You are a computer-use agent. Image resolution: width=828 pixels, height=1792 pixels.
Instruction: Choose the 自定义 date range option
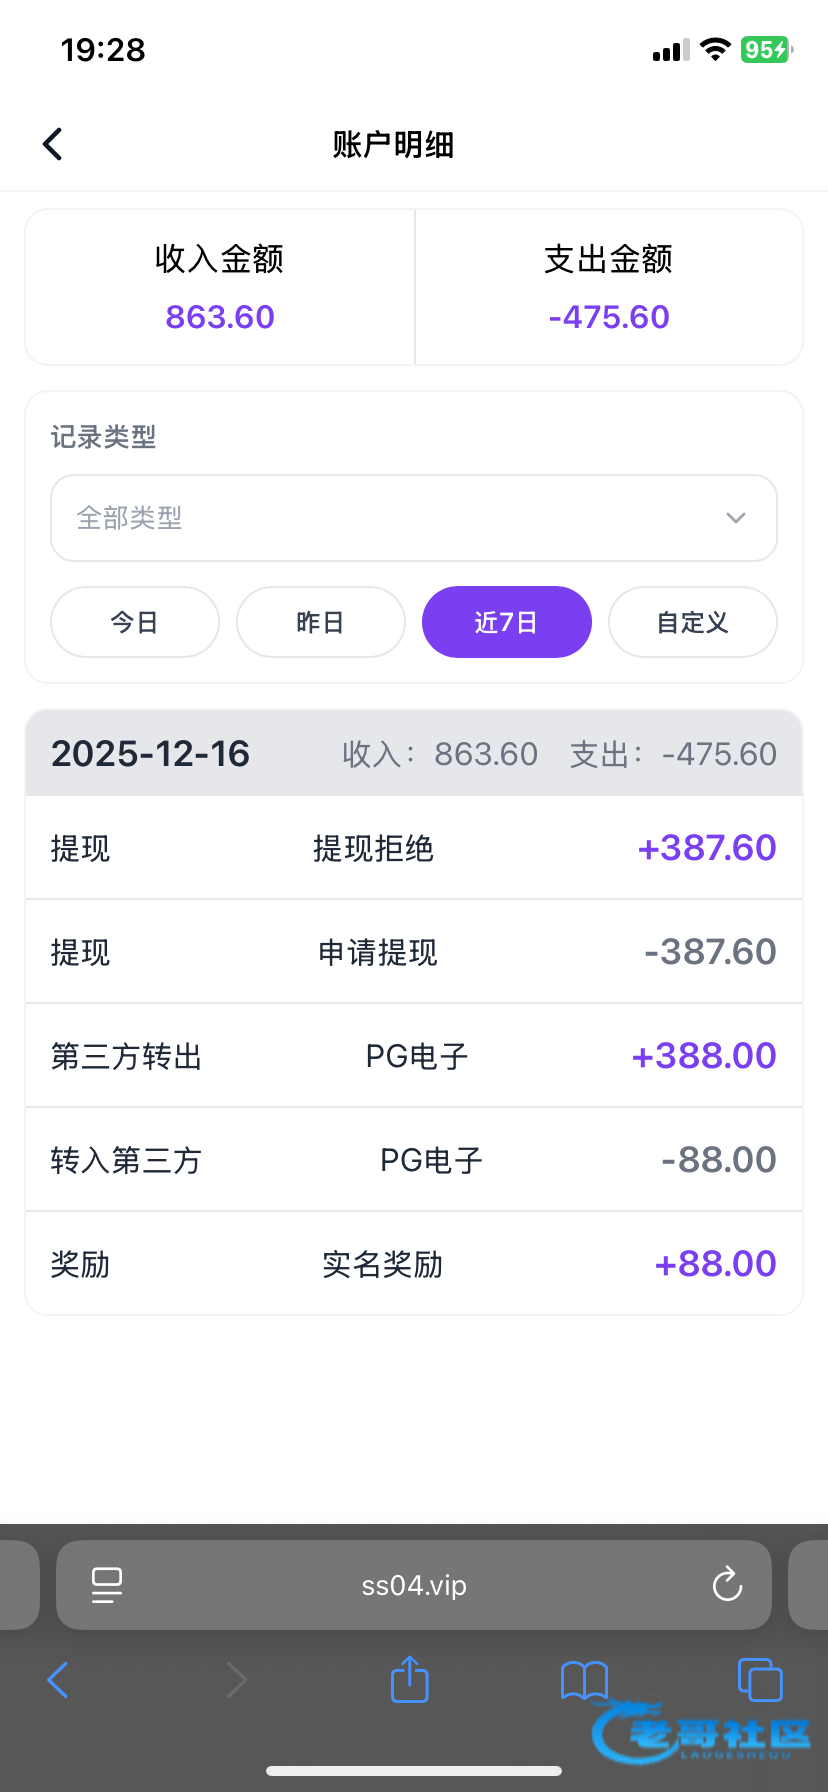(x=692, y=622)
